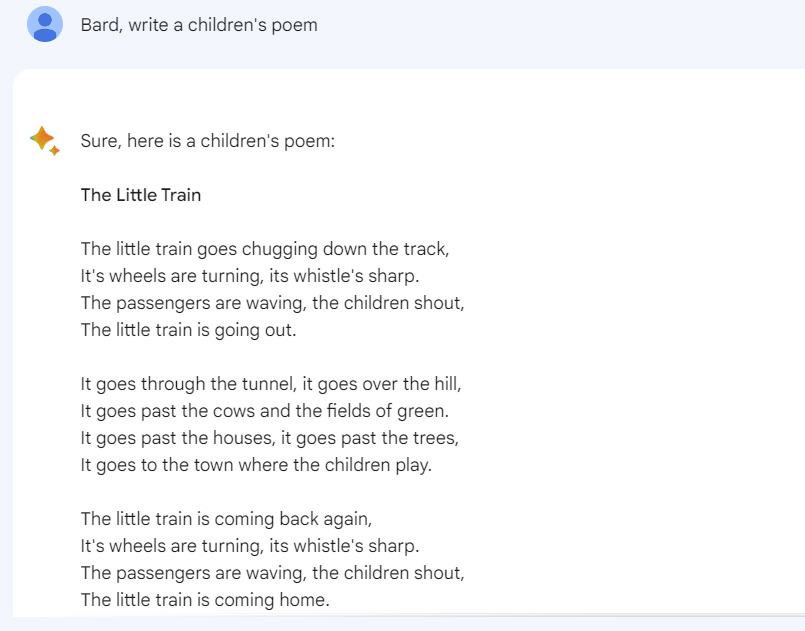Click the final line "The little train is coming home."

[205, 600]
